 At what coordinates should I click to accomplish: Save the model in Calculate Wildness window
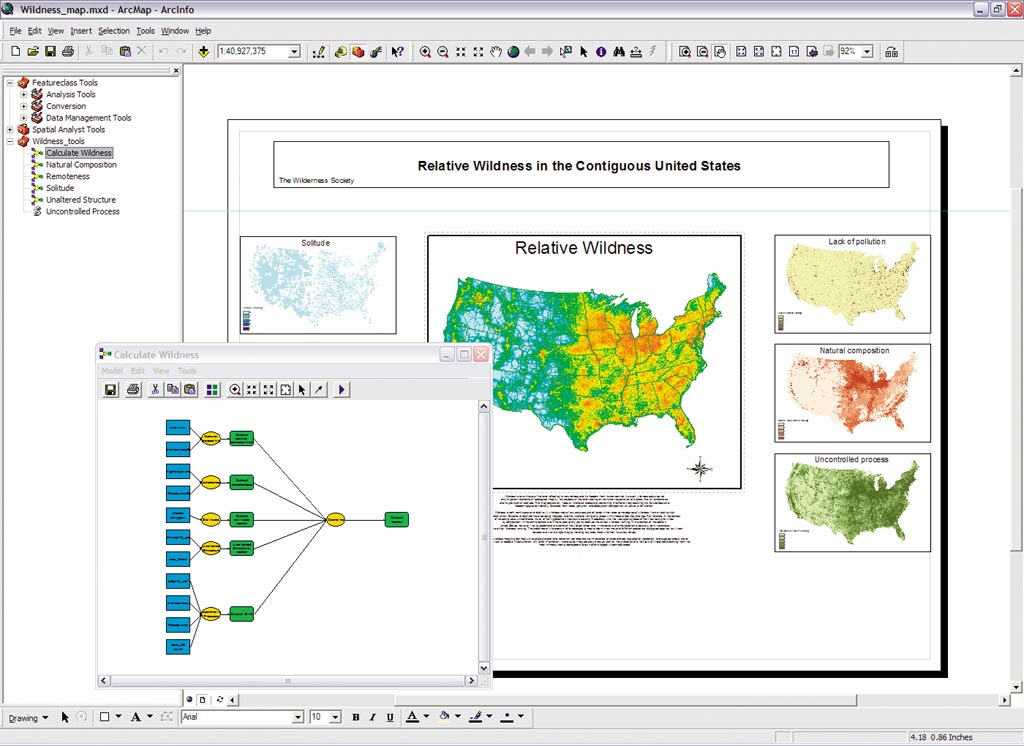tap(111, 390)
